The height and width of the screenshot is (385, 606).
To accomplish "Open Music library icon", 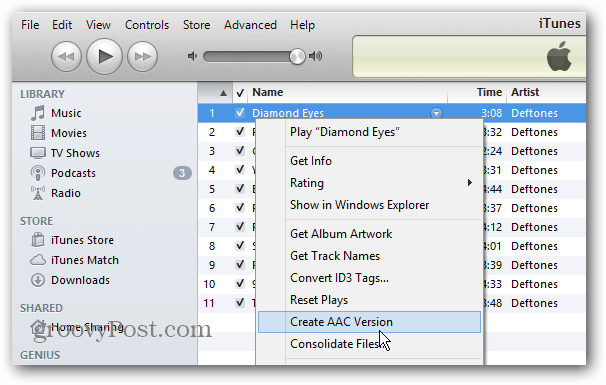I will (x=38, y=113).
